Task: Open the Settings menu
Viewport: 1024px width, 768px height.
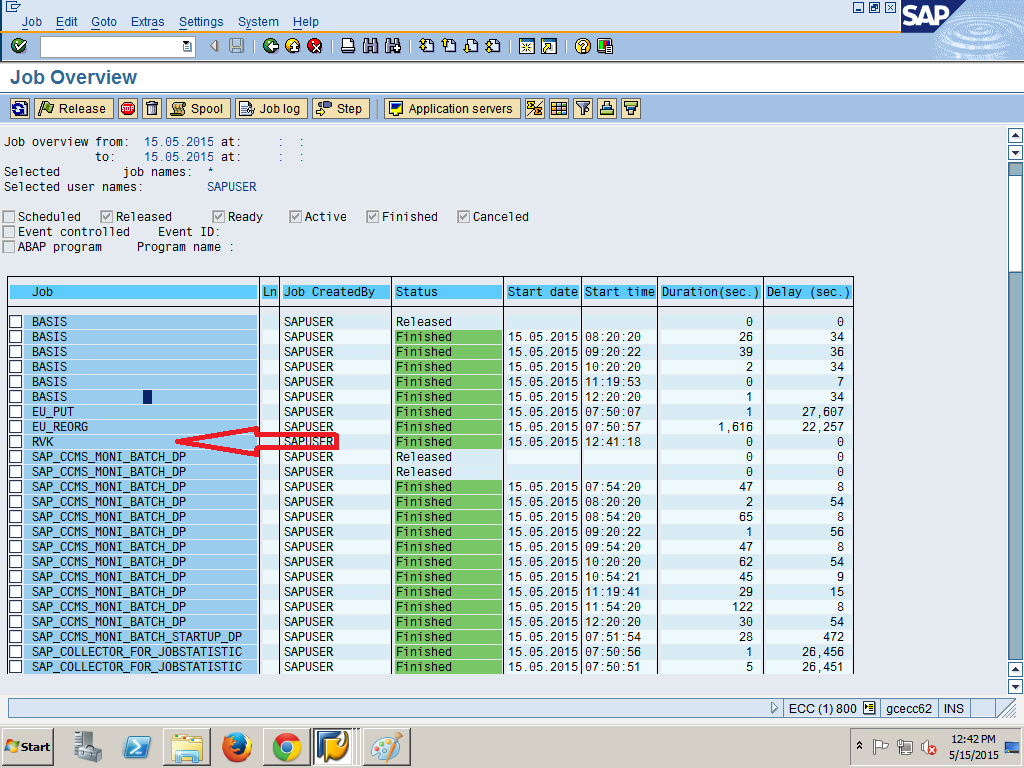Action: 201,22
